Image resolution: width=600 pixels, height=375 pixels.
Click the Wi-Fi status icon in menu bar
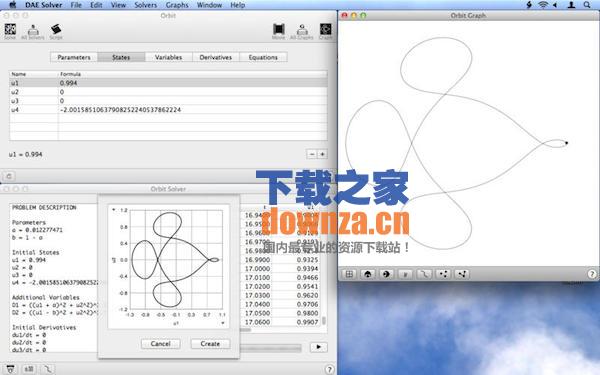543,5
